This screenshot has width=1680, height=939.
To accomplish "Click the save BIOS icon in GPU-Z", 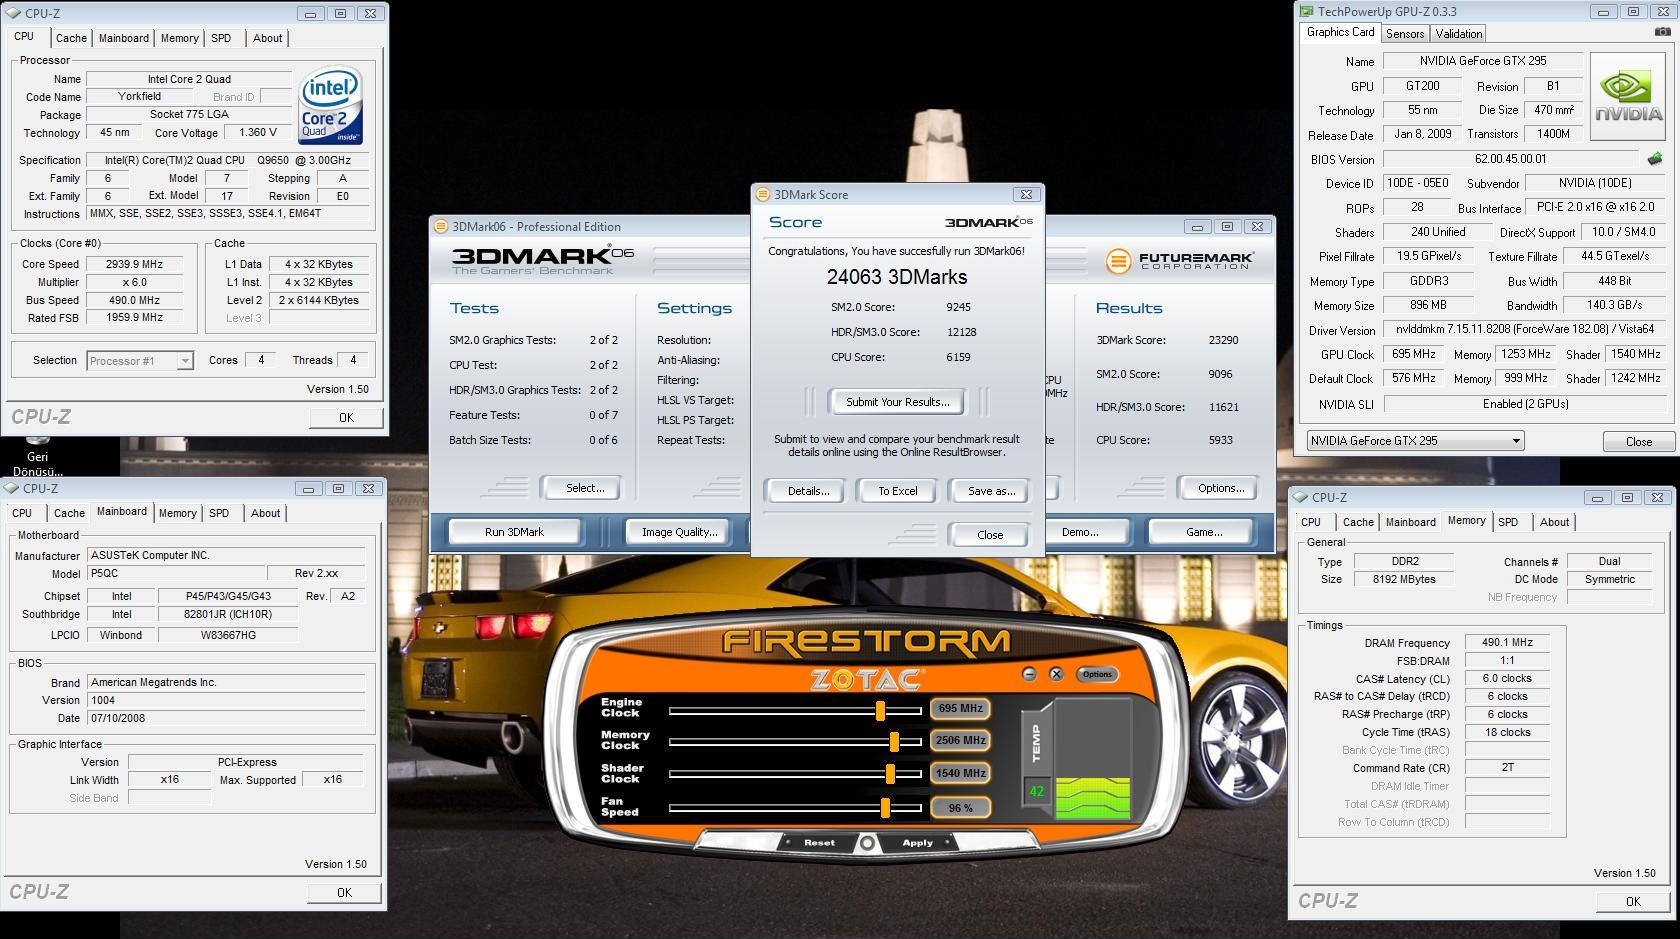I will [1655, 158].
